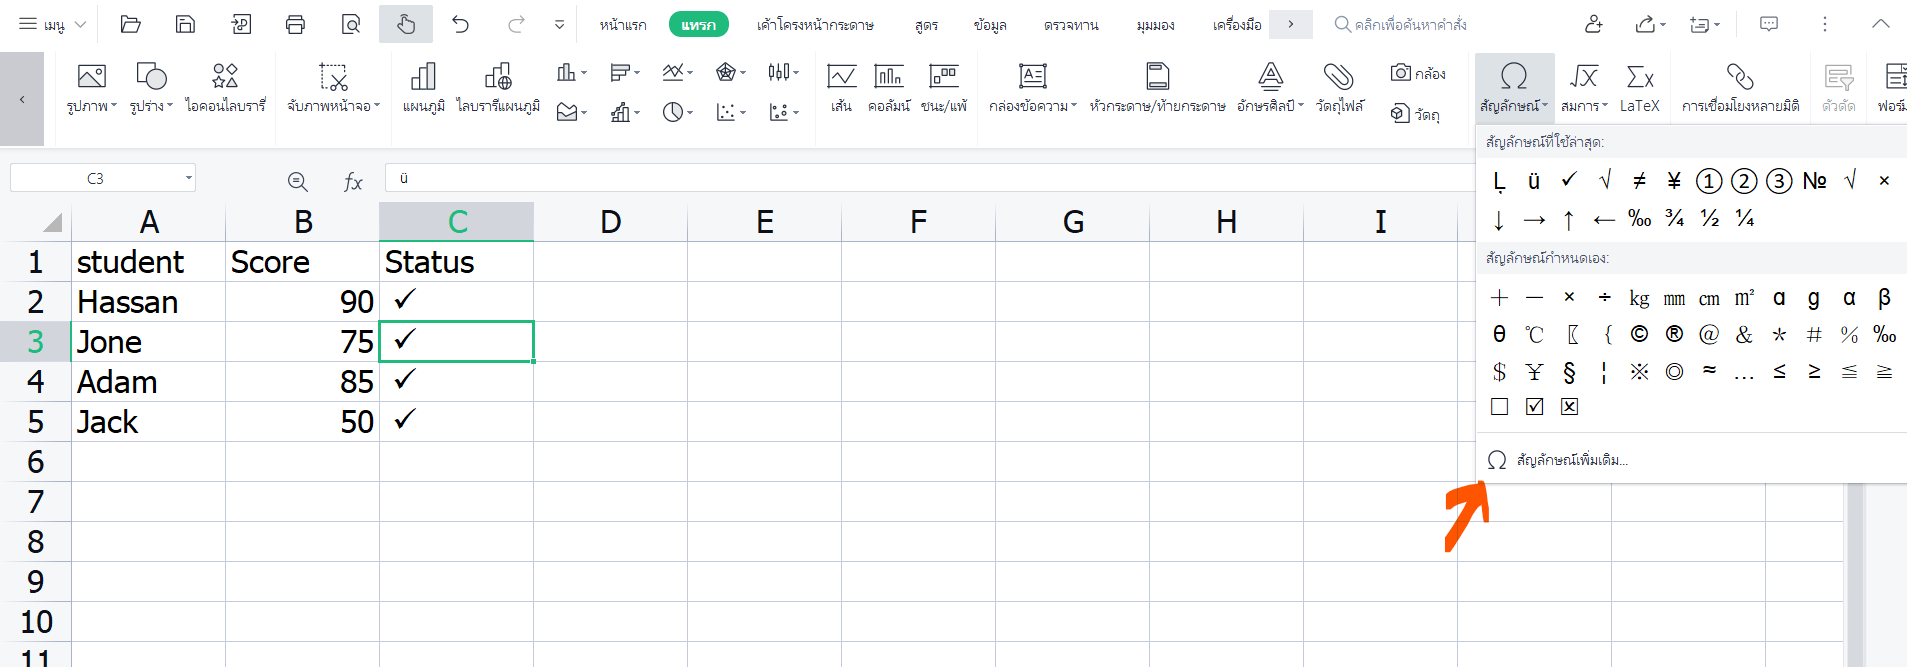Open สัญลักษณ์เพิ่มเติม more symbols link
Viewport: 1907px width, 667px height.
[1572, 460]
